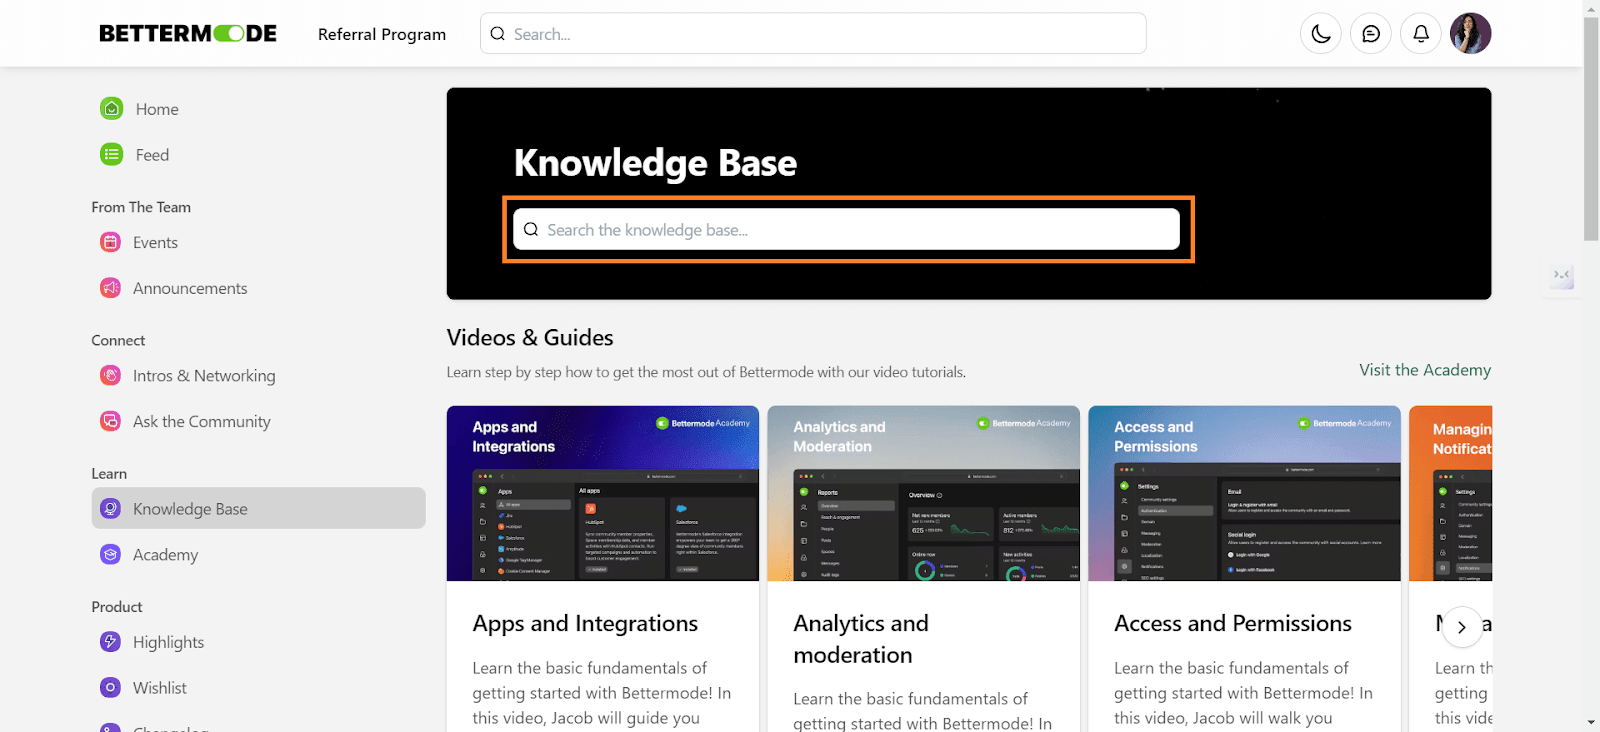Click the Home sidebar icon
1600x732 pixels.
112,109
